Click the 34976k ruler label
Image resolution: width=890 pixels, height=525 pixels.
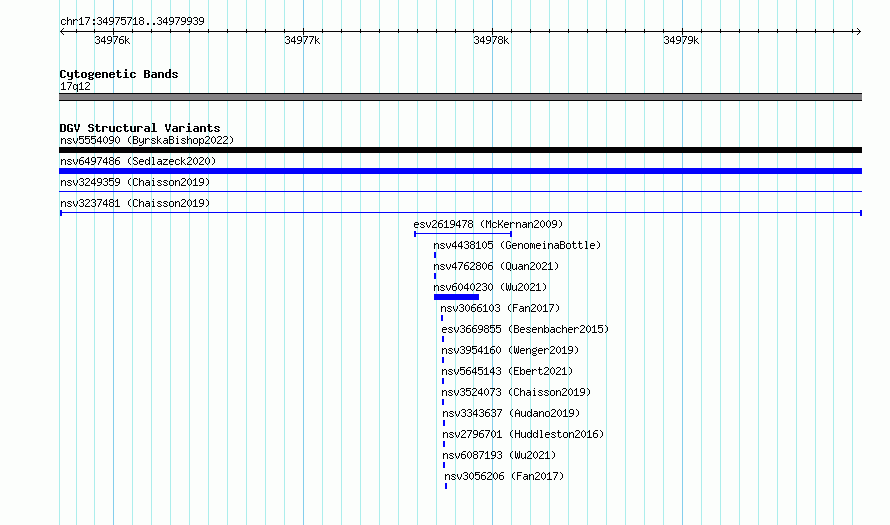[x=112, y=40]
